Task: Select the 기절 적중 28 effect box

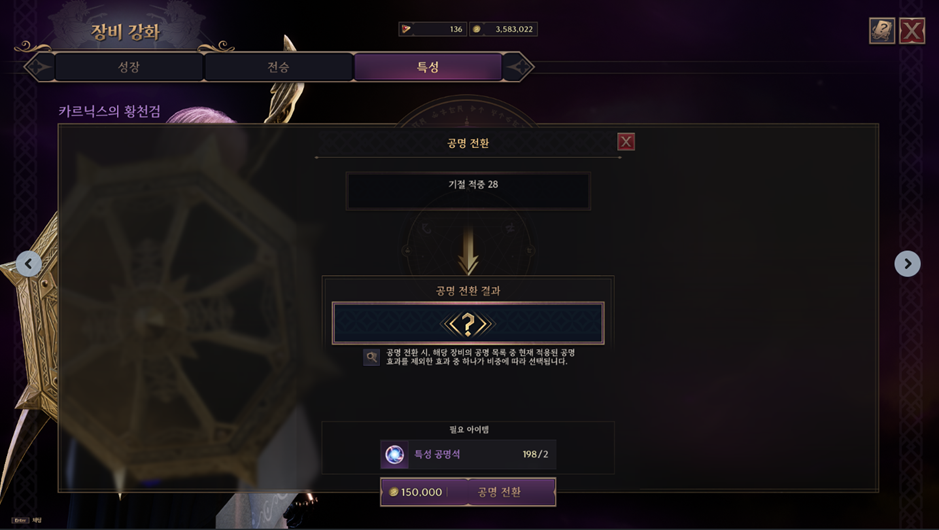Action: click(468, 191)
